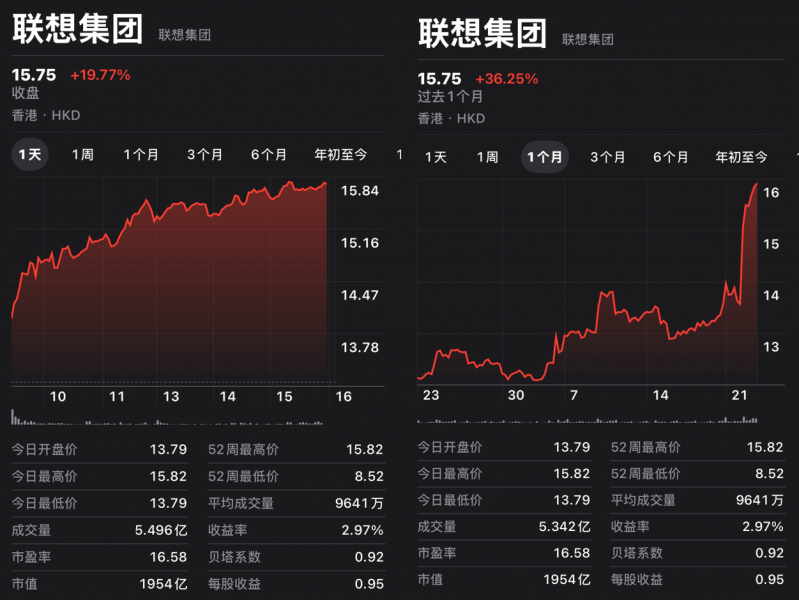Select the 年初至今 tab in right panel
The height and width of the screenshot is (600, 799).
pos(741,157)
